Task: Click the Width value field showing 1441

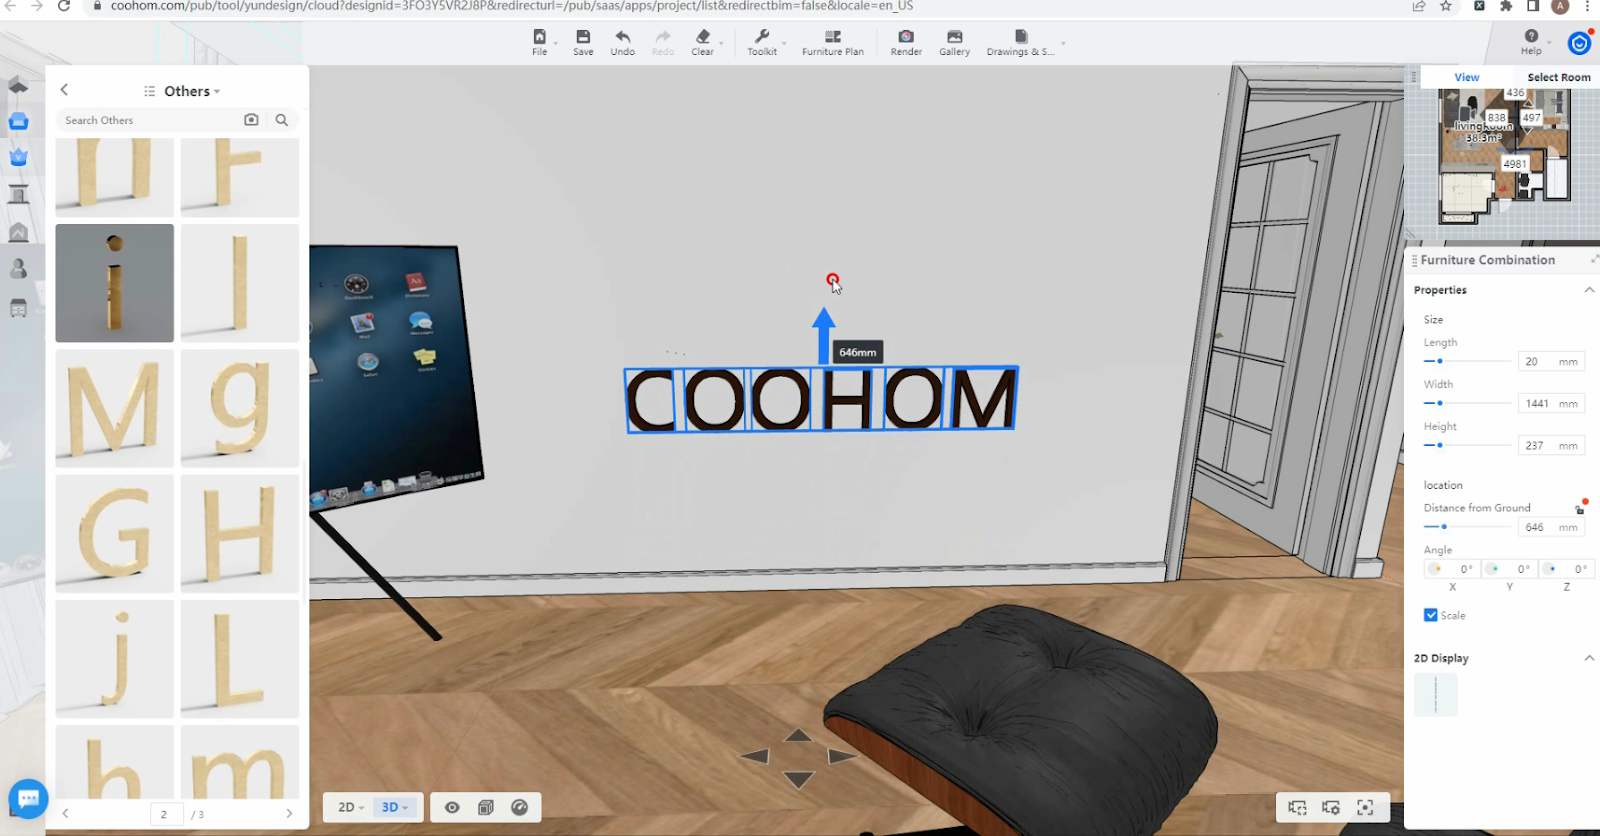Action: [x=1551, y=403]
